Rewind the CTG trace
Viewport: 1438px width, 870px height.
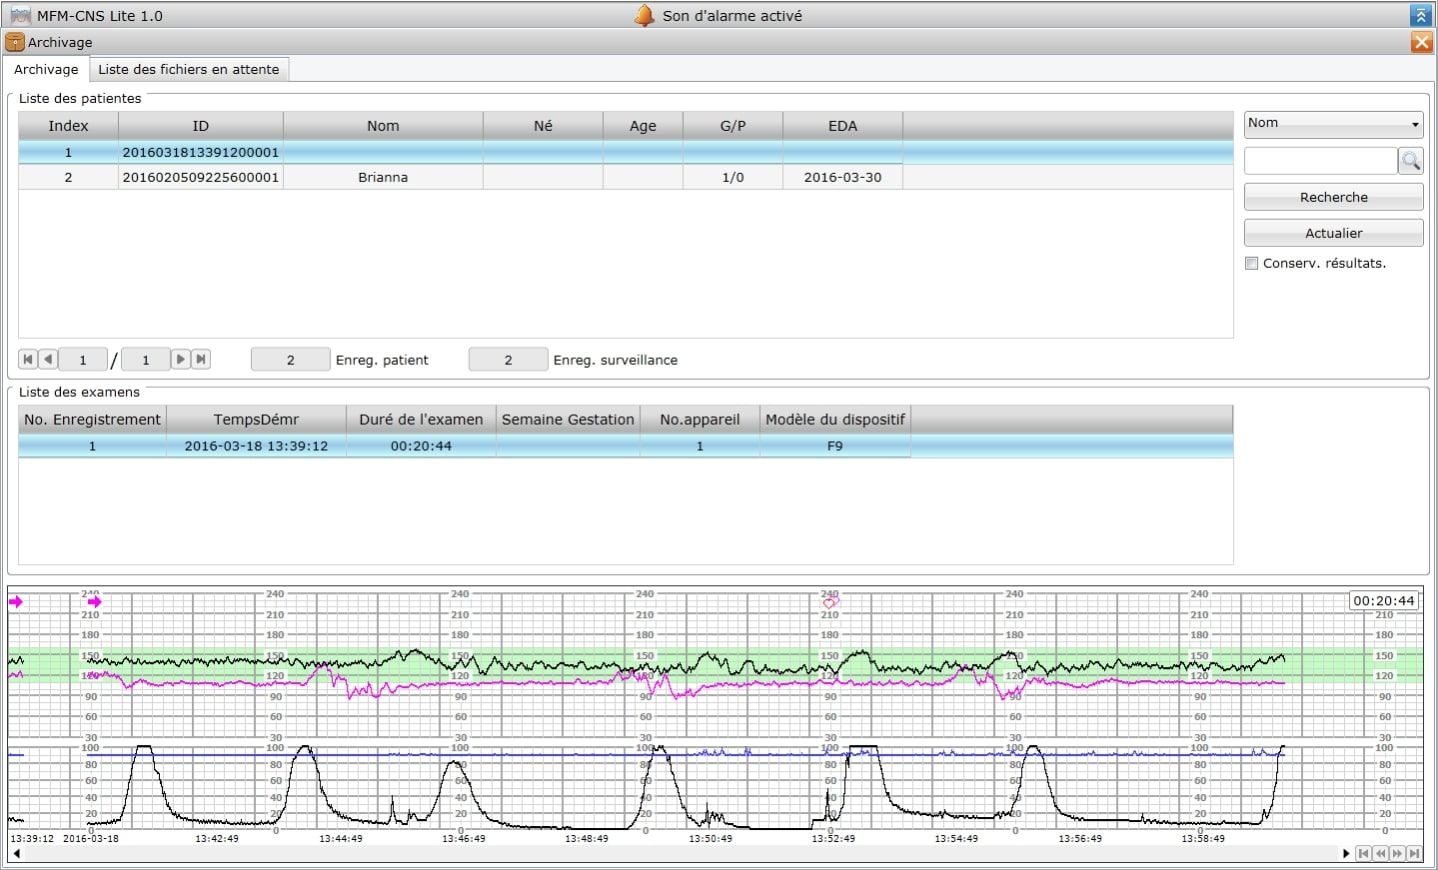[x=1380, y=853]
